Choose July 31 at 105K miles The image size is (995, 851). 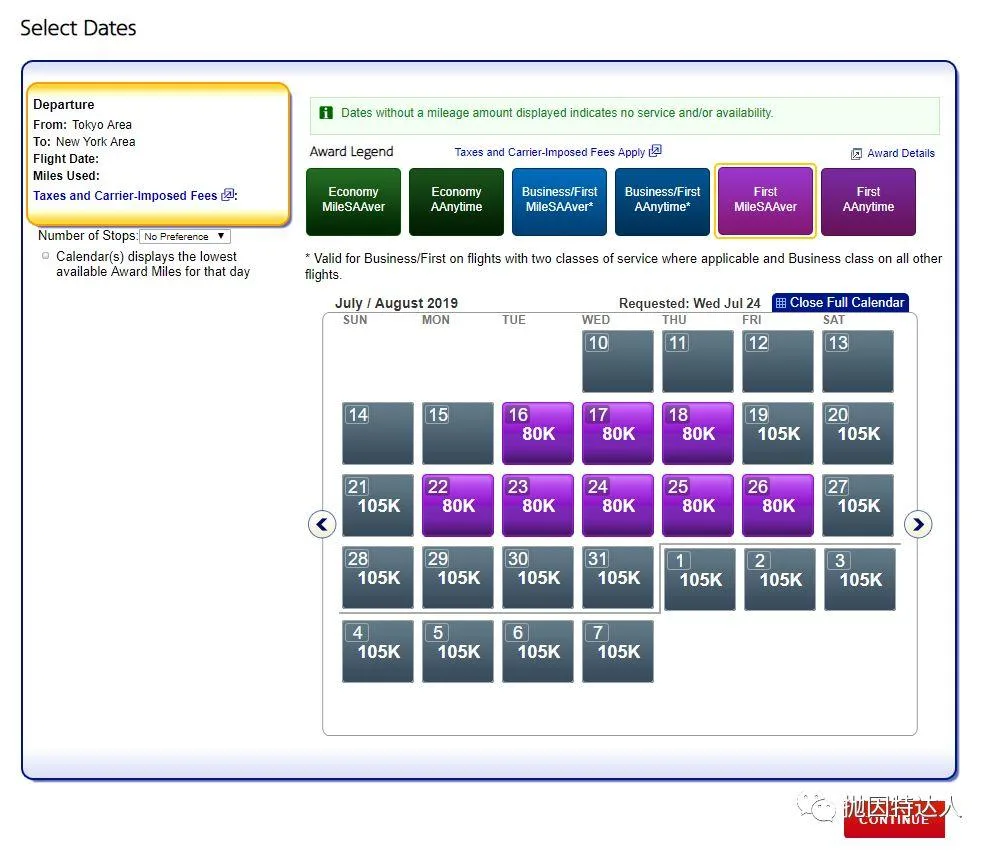pyautogui.click(x=617, y=577)
